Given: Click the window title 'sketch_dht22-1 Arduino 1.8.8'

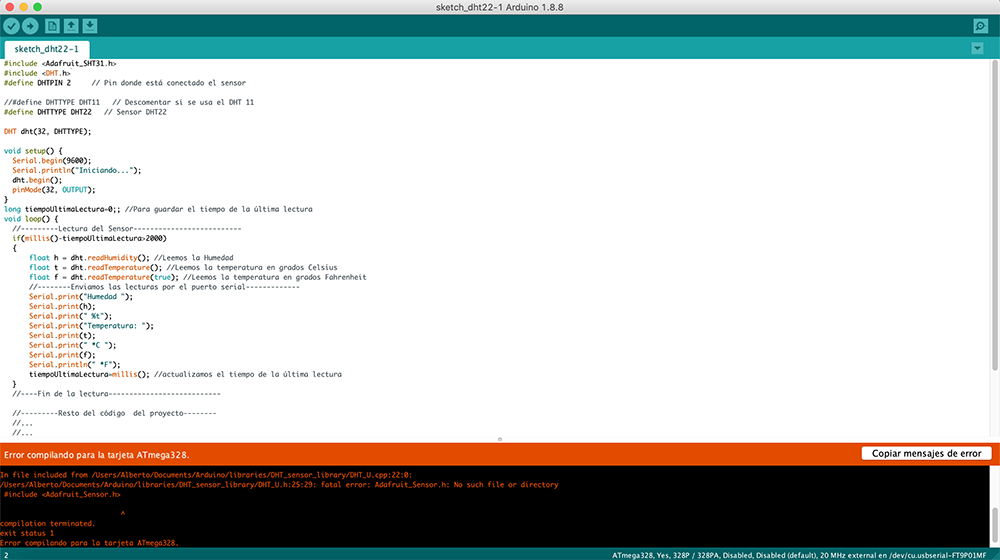Looking at the screenshot, I should tap(499, 8).
